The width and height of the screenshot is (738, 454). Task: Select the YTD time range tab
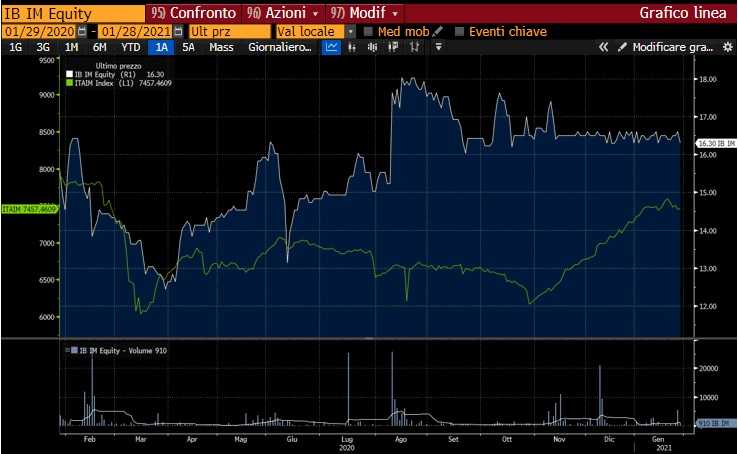130,47
